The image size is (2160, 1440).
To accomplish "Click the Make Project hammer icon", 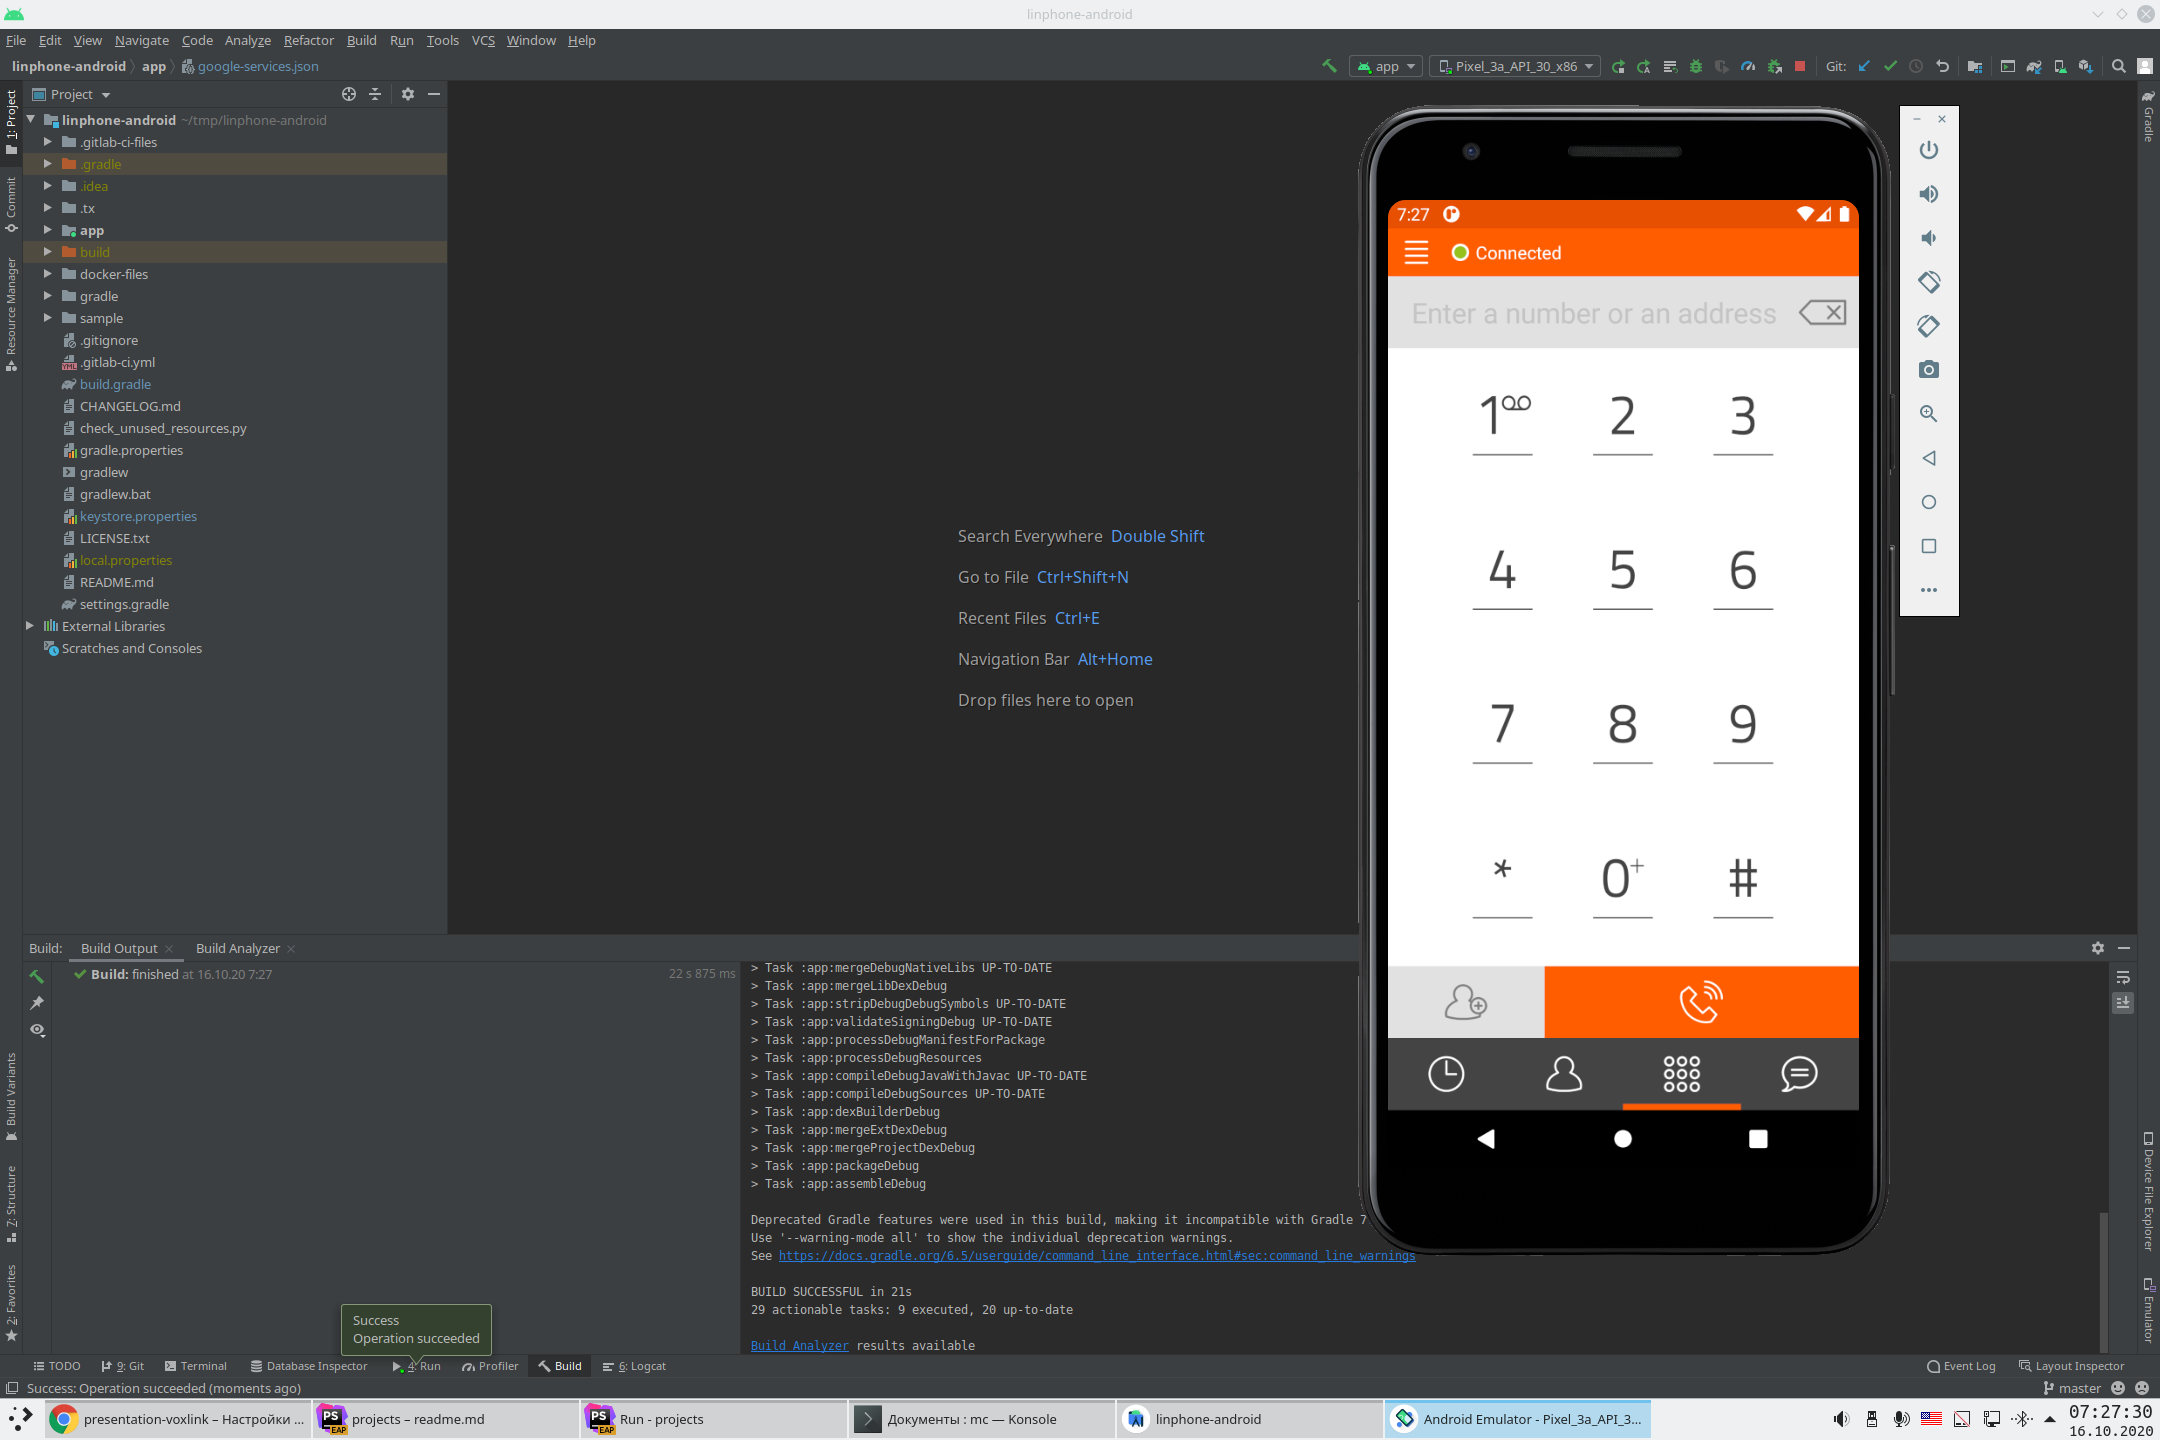I will 1329,66.
